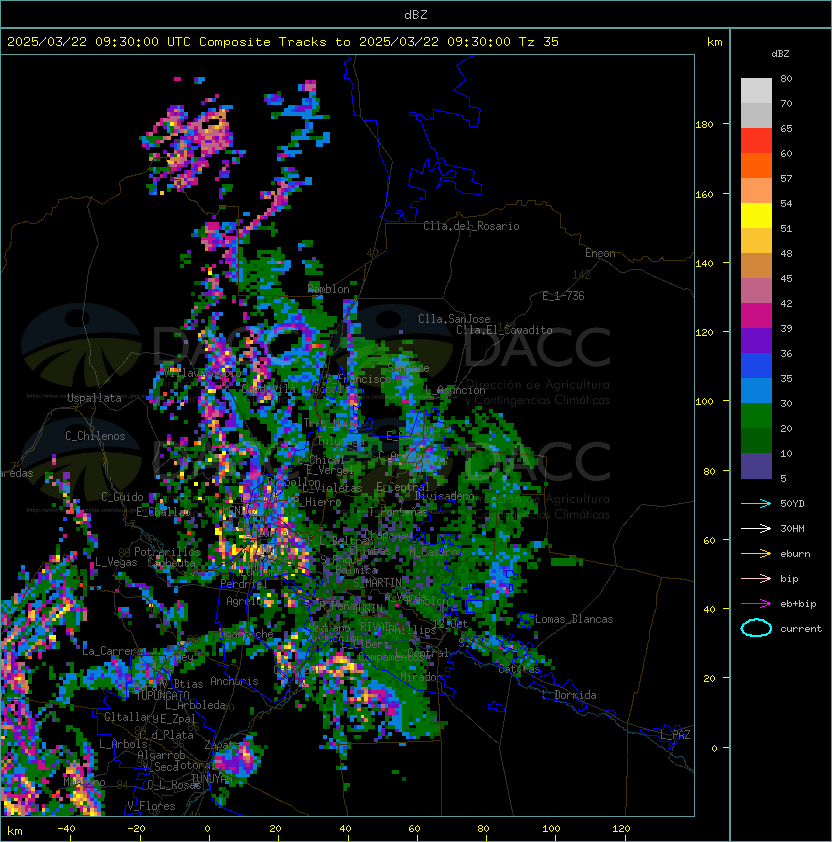
Task: Click the TUNUYAN place label
Action: click(212, 779)
